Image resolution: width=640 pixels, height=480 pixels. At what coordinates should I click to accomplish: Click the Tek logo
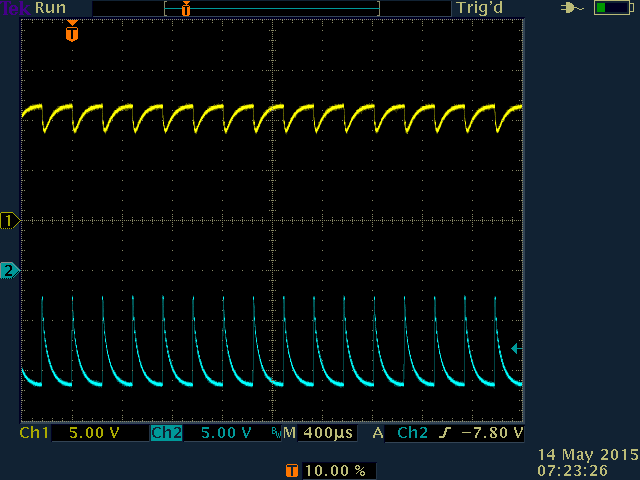16,8
